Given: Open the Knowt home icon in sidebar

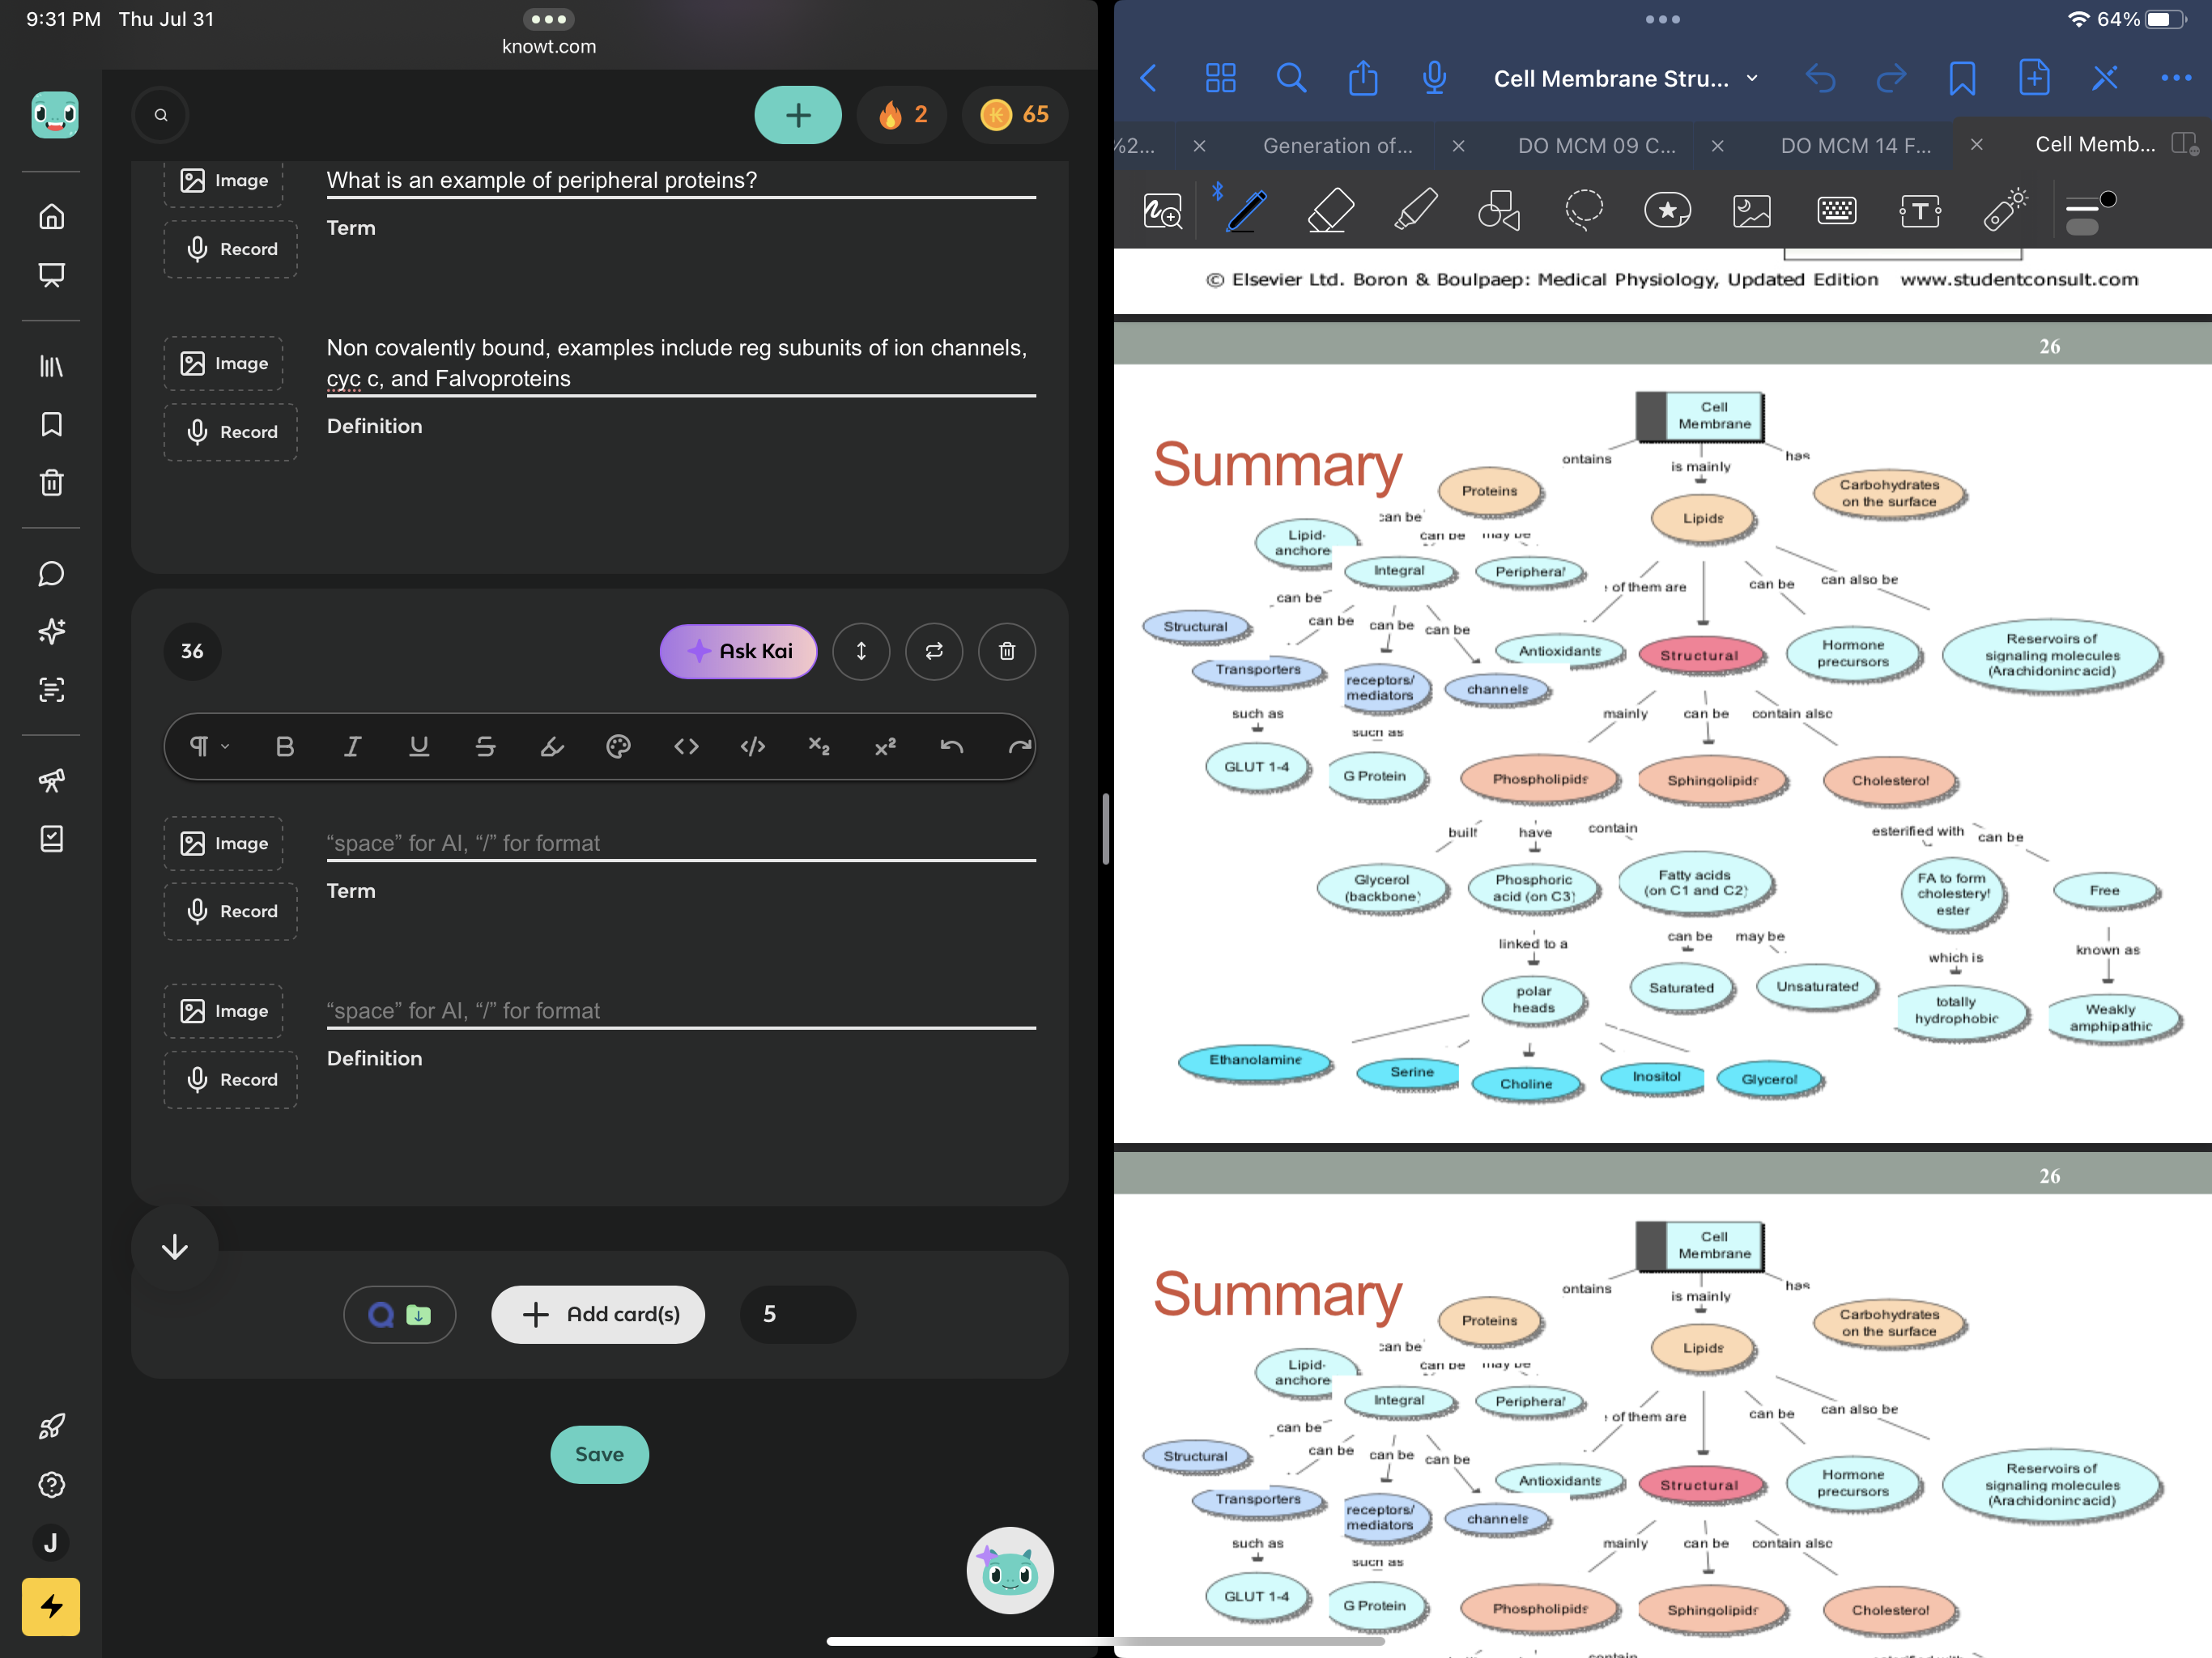Looking at the screenshot, I should tap(51, 216).
